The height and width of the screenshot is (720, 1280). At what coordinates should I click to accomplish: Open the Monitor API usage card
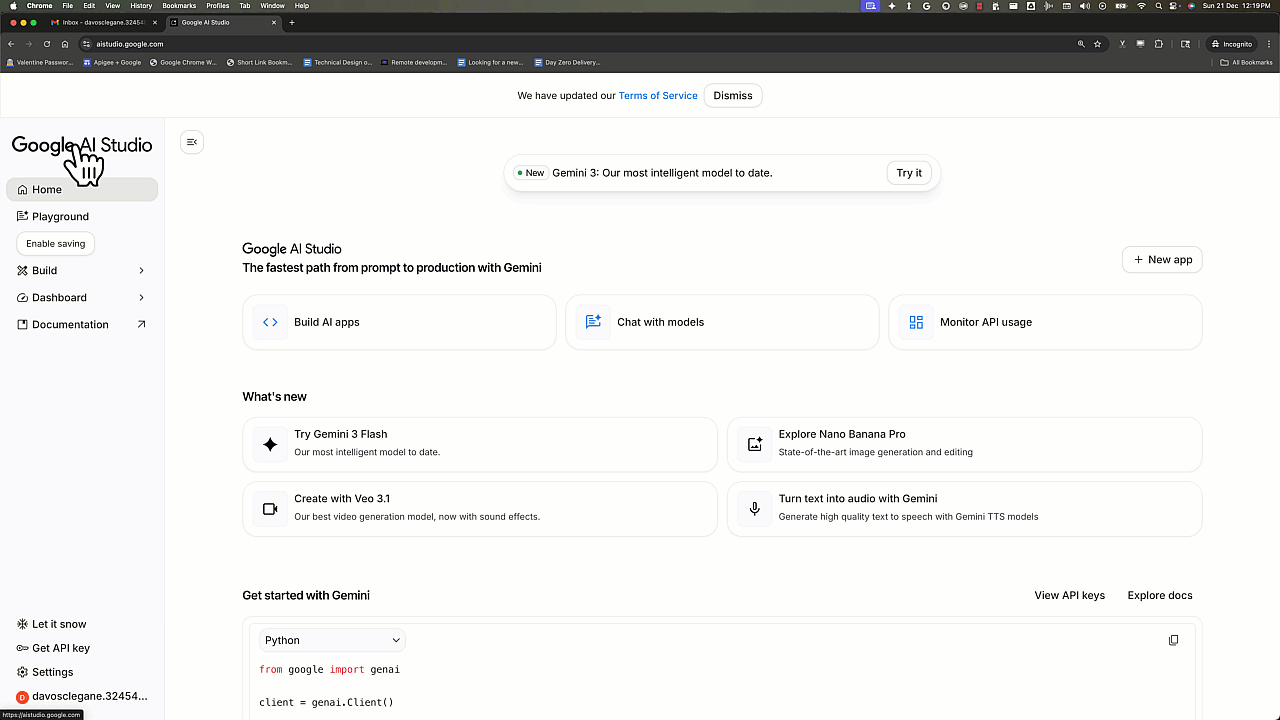point(1045,322)
